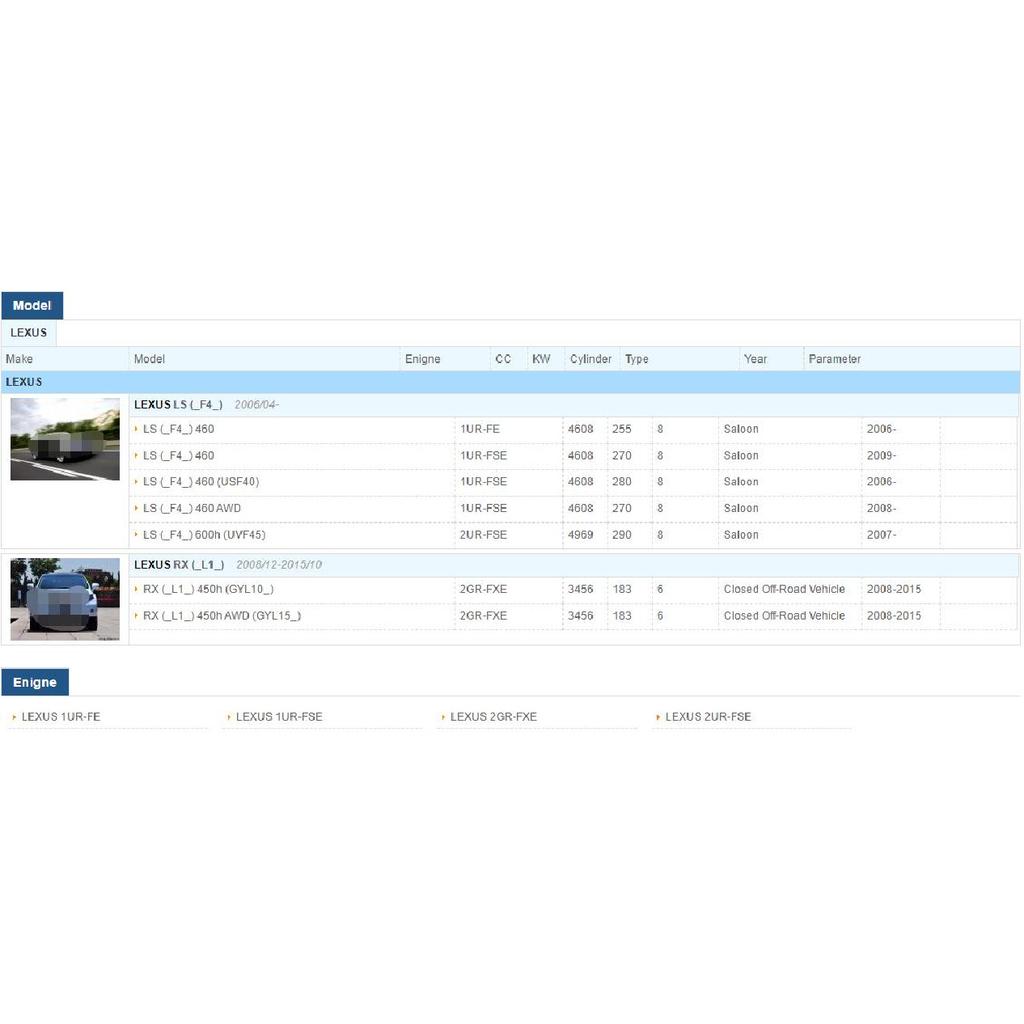Click the arrow bullet beside LEXUS 2GR-FXE
1024x1024 pixels.
click(443, 717)
